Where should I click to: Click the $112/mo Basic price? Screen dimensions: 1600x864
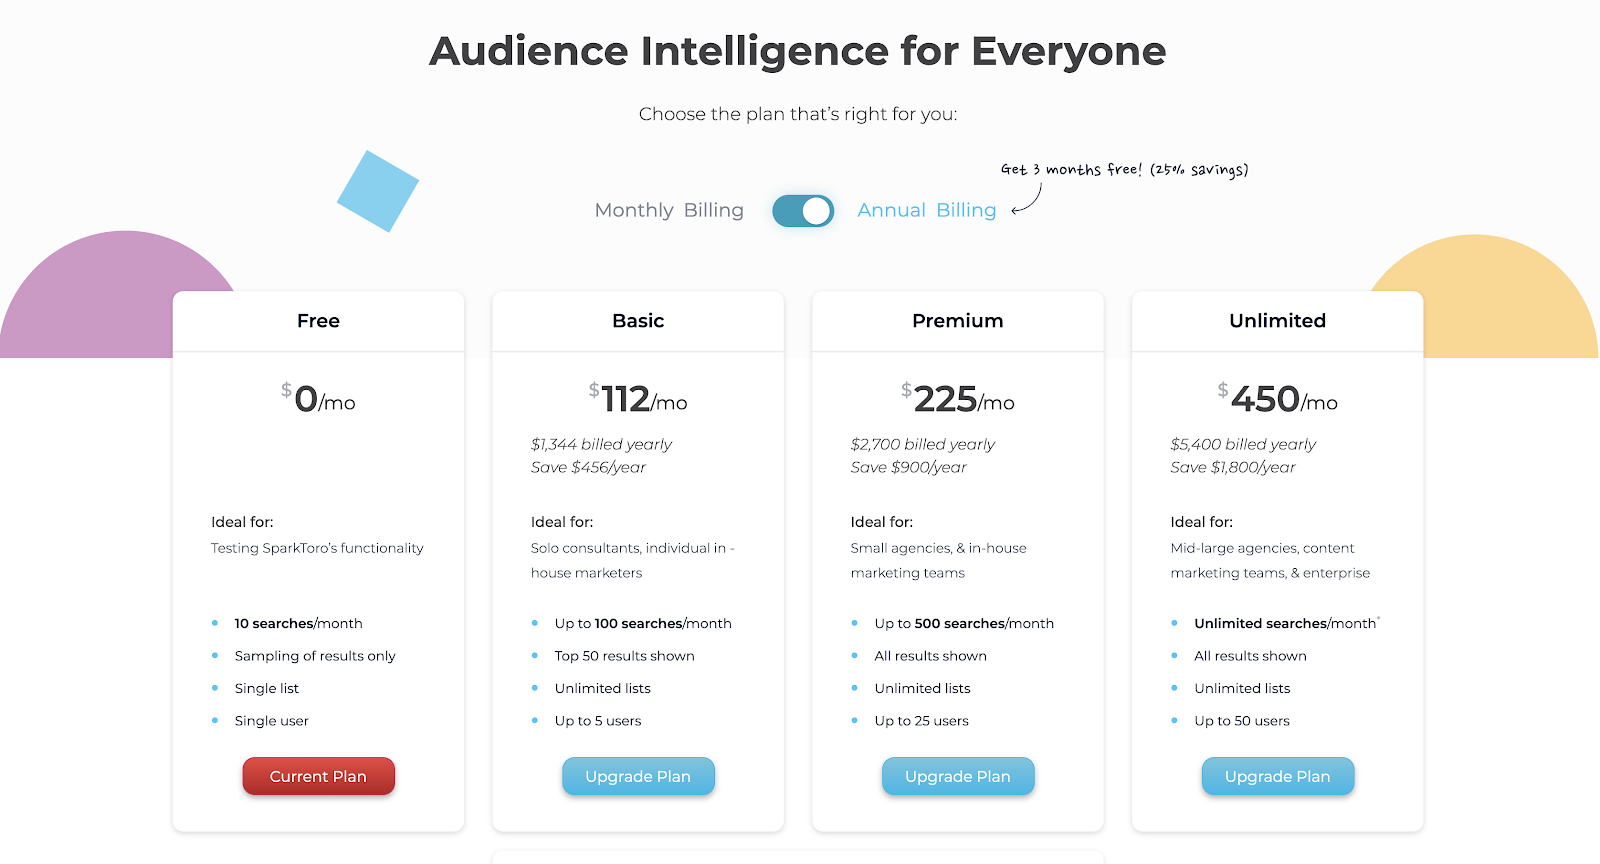click(638, 399)
